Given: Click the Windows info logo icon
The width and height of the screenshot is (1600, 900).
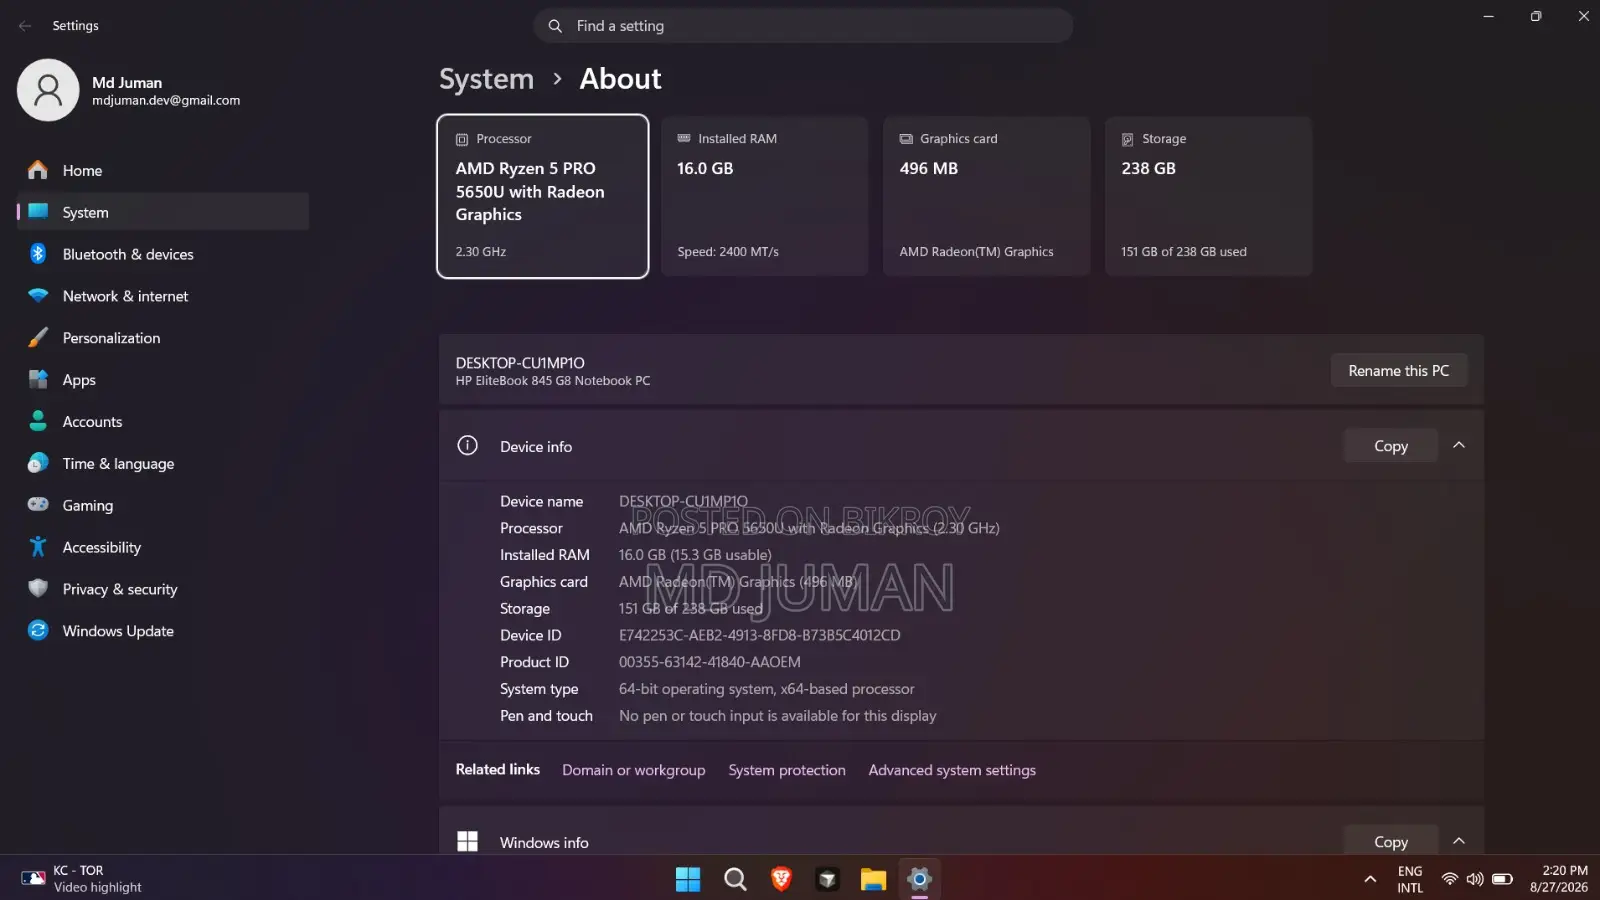Looking at the screenshot, I should coord(467,842).
